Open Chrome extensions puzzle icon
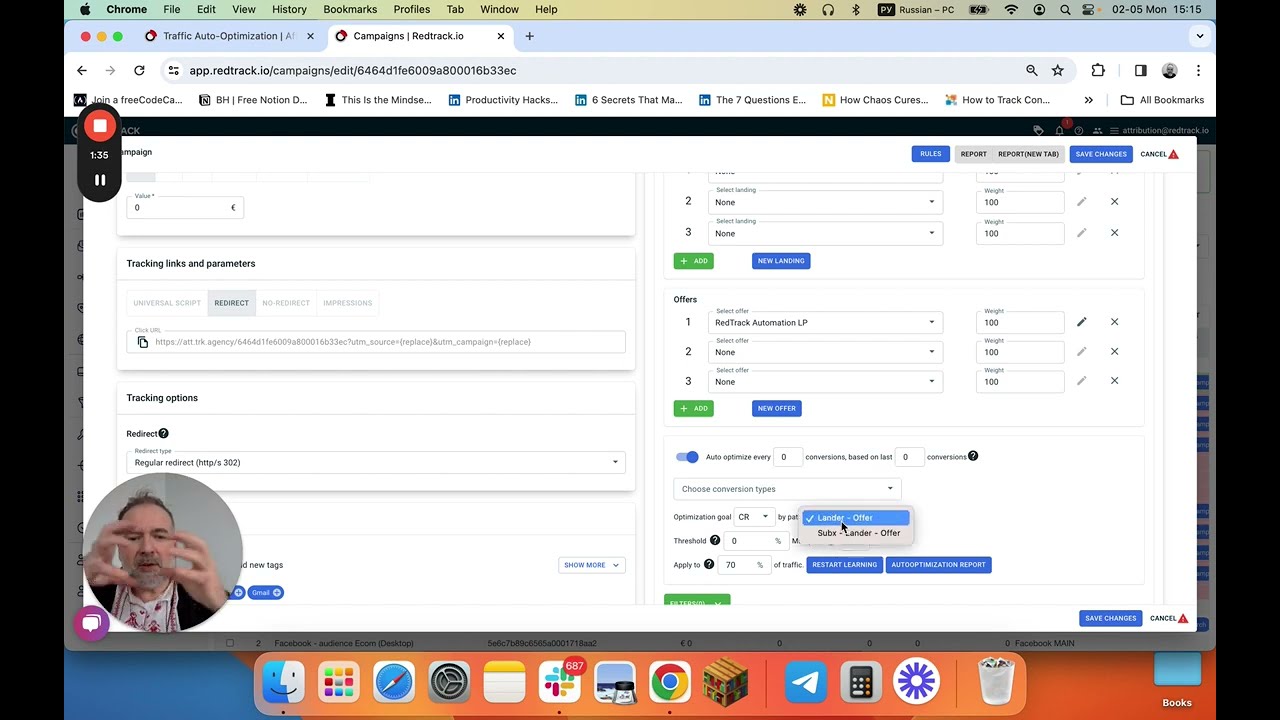Viewport: 1280px width, 720px height. coord(1098,70)
